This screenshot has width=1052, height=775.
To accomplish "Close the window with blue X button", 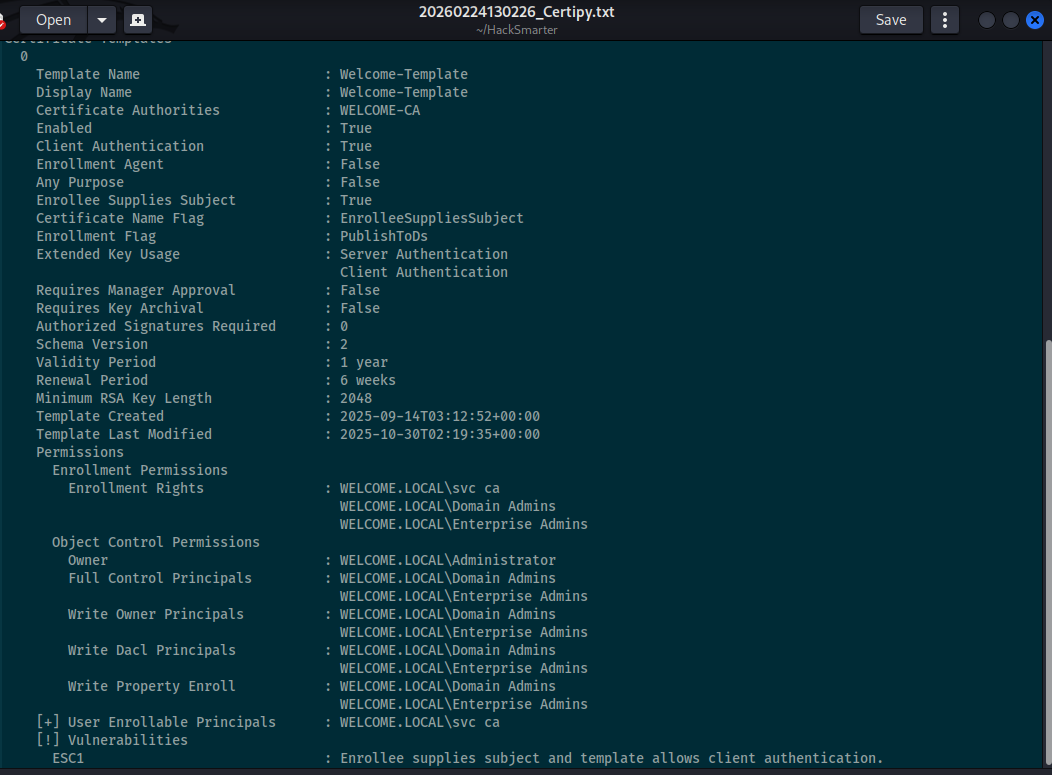I will click(1035, 20).
